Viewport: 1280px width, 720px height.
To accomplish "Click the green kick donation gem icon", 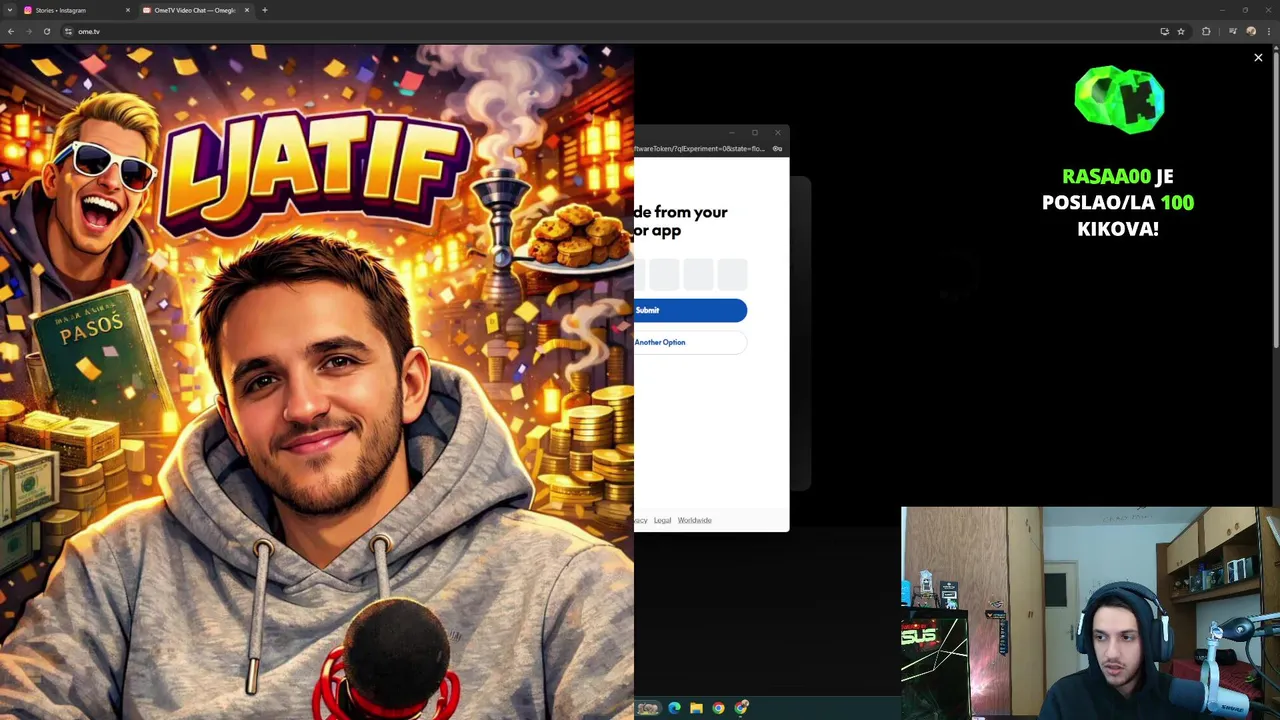I will click(x=1119, y=100).
